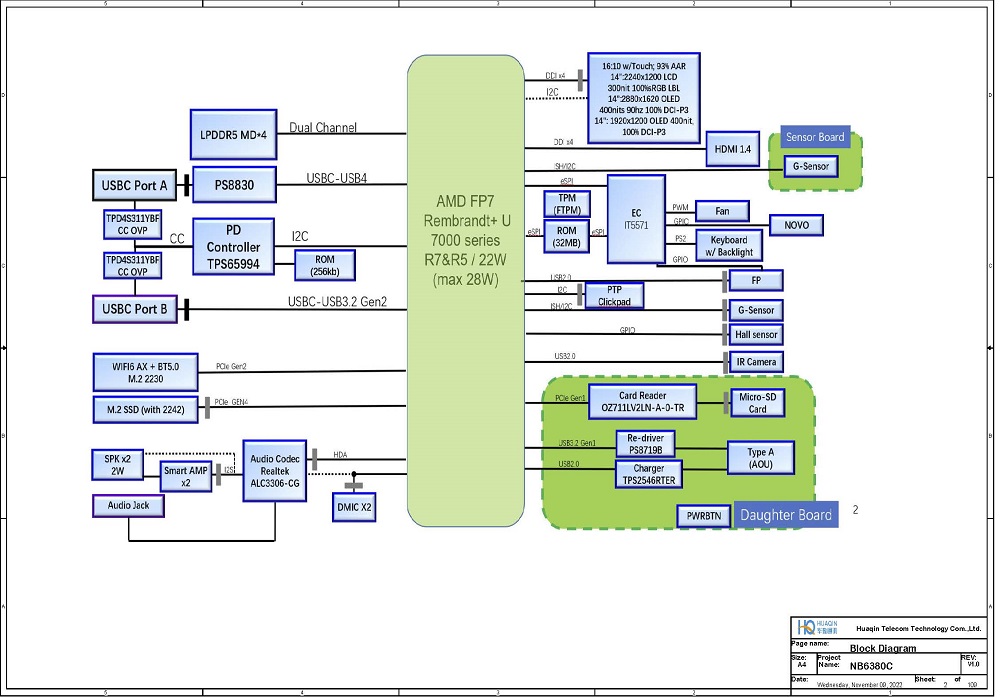This screenshot has width=1000, height=697.
Task: Select the Keyboard w/ Backlight block
Action: [729, 246]
